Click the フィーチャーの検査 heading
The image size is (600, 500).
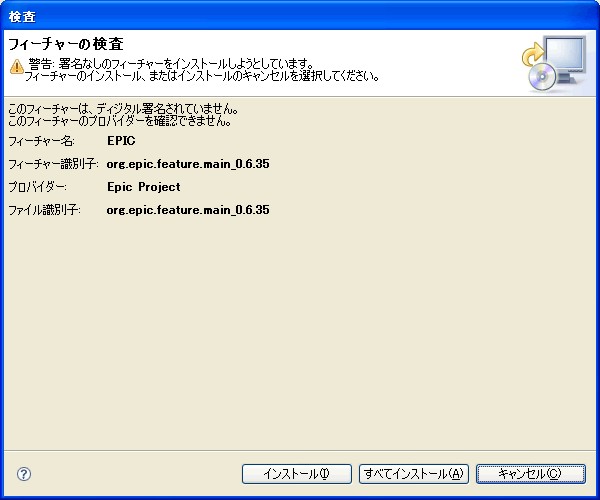pos(65,44)
